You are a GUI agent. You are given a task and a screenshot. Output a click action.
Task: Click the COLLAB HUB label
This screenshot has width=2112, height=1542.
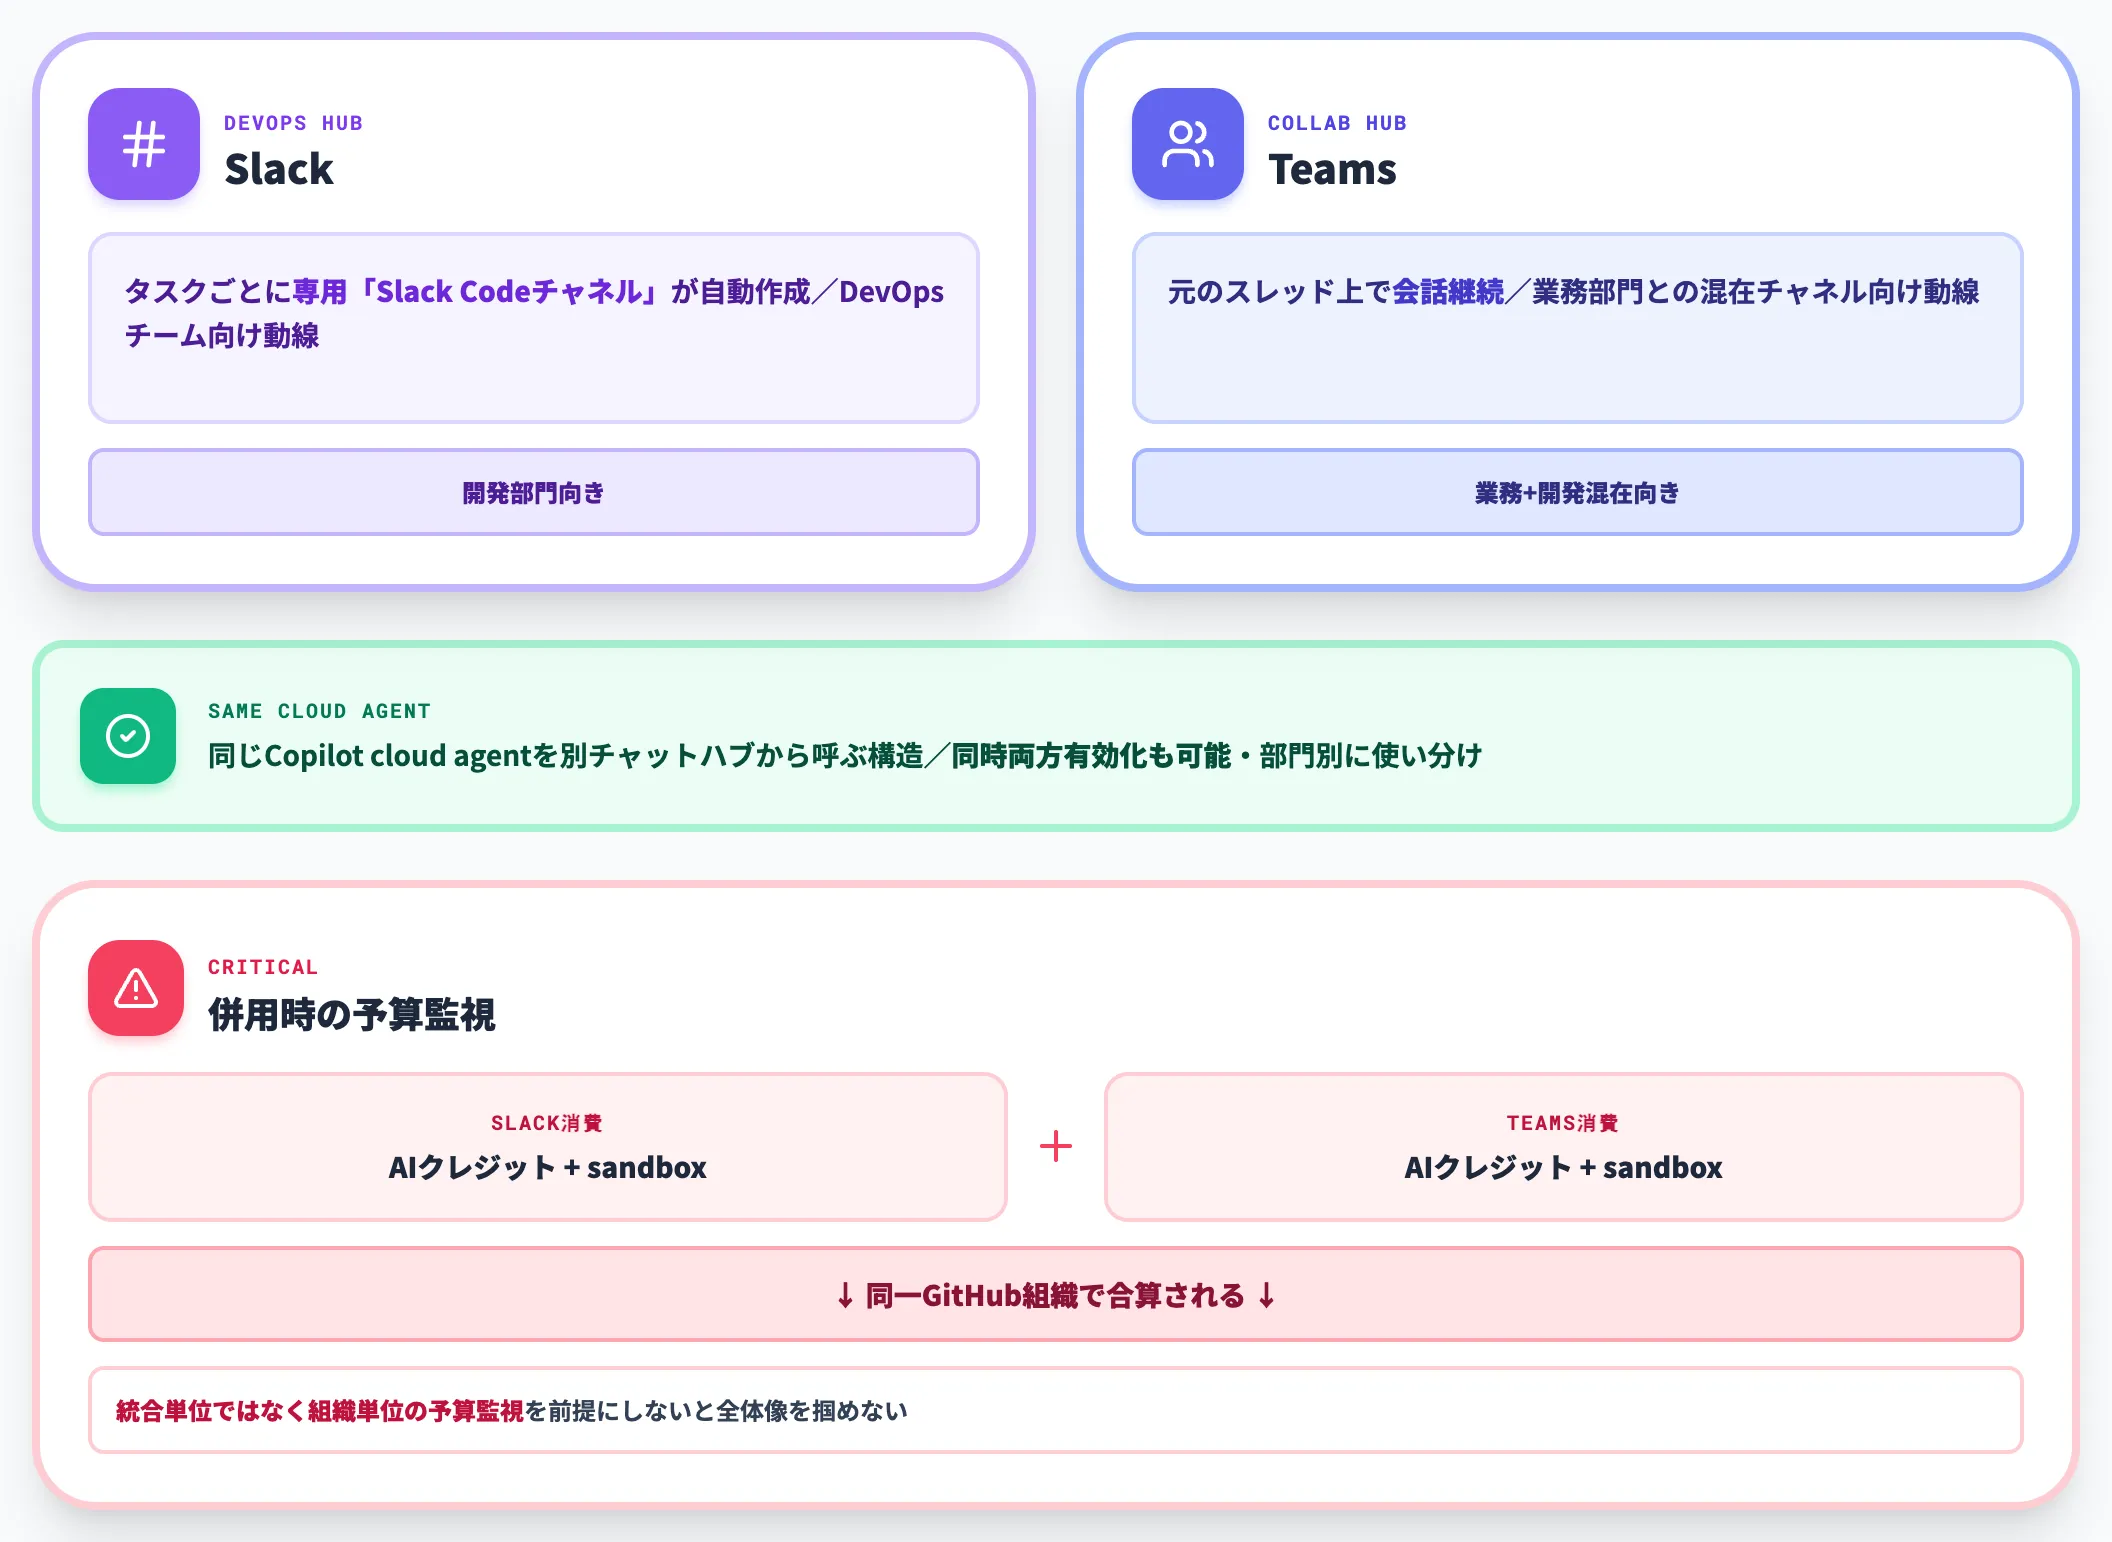(1337, 123)
